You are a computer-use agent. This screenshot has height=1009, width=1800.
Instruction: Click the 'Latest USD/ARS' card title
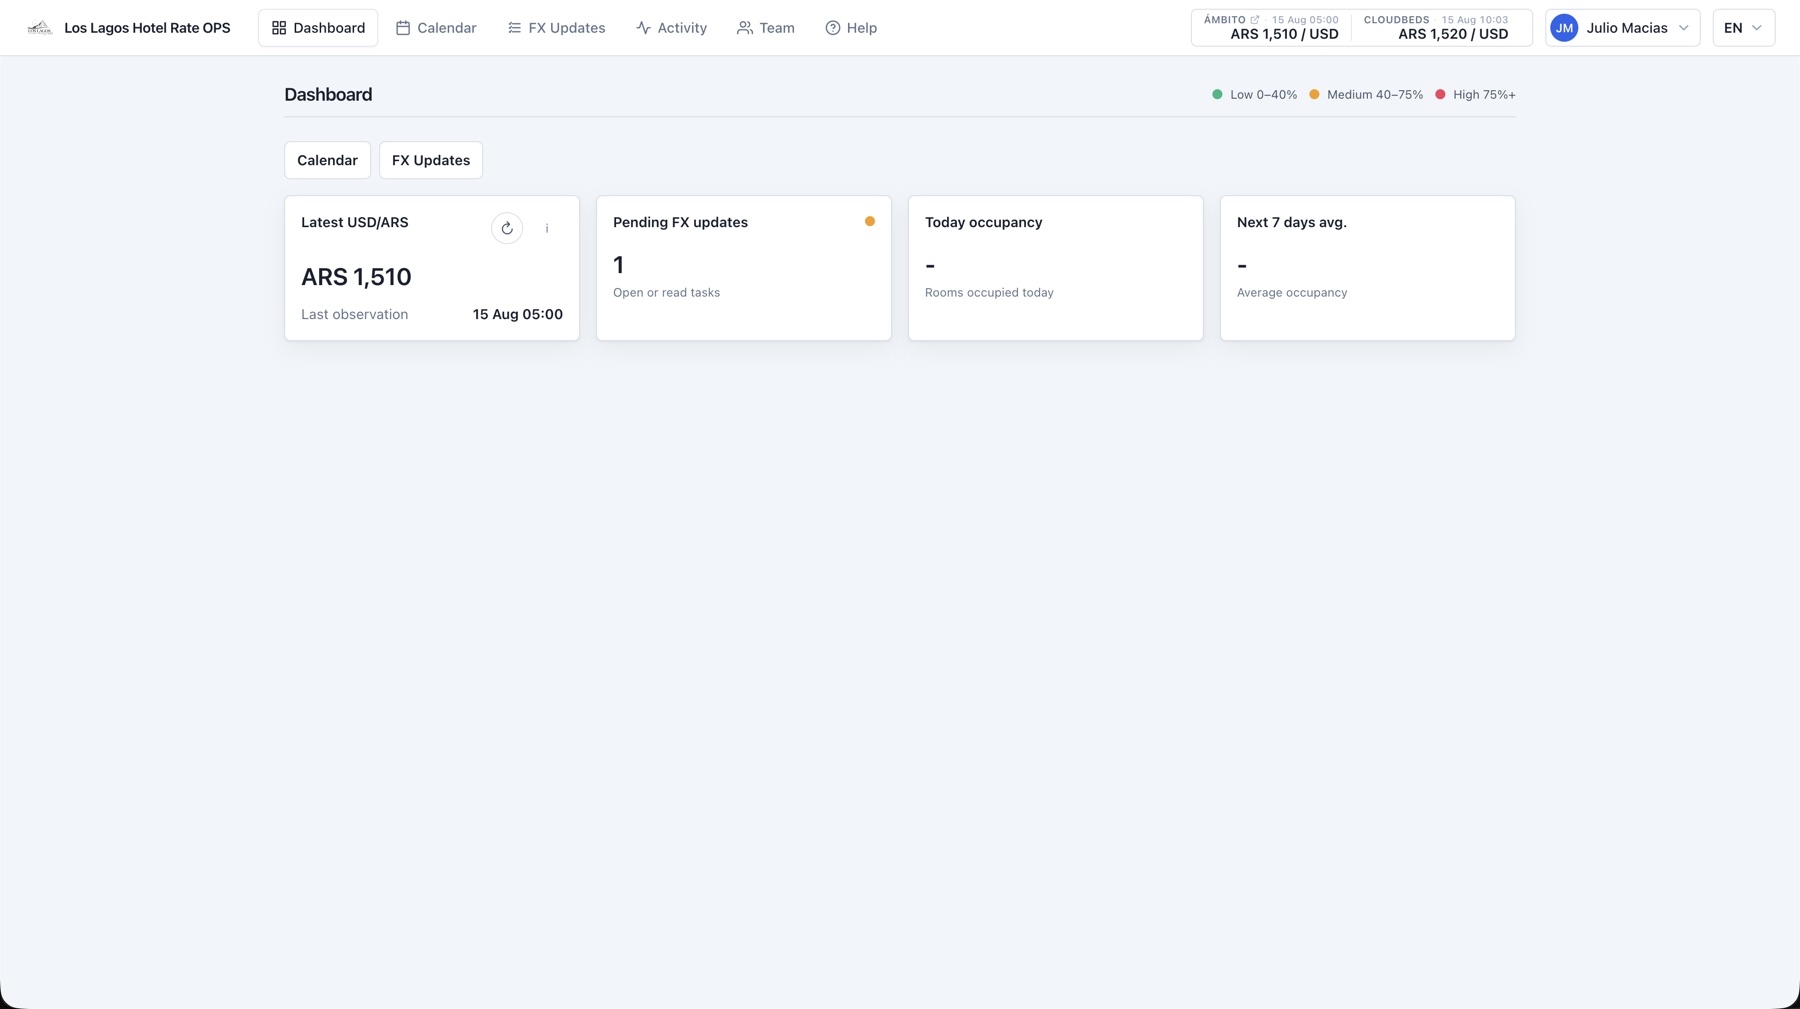[x=354, y=222]
